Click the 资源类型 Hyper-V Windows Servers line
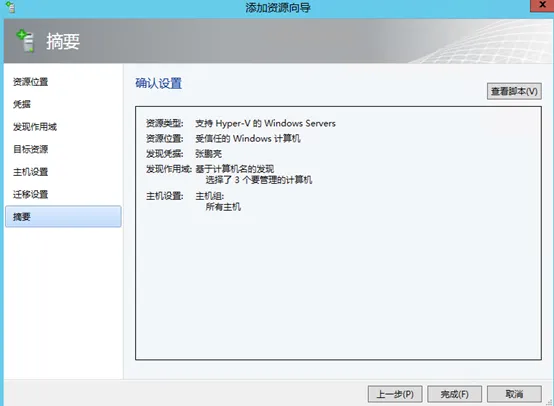The width and height of the screenshot is (554, 406). pyautogui.click(x=241, y=123)
